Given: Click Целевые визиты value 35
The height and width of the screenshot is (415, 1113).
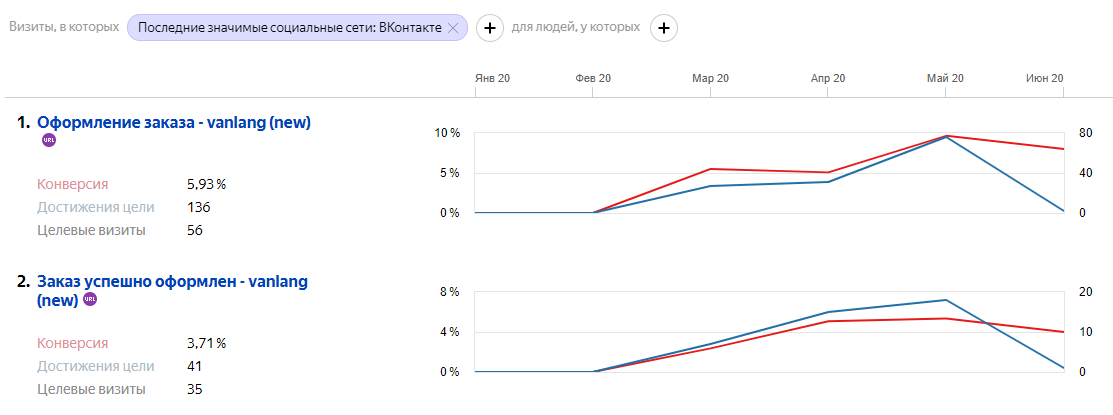Looking at the screenshot, I should click(195, 389).
